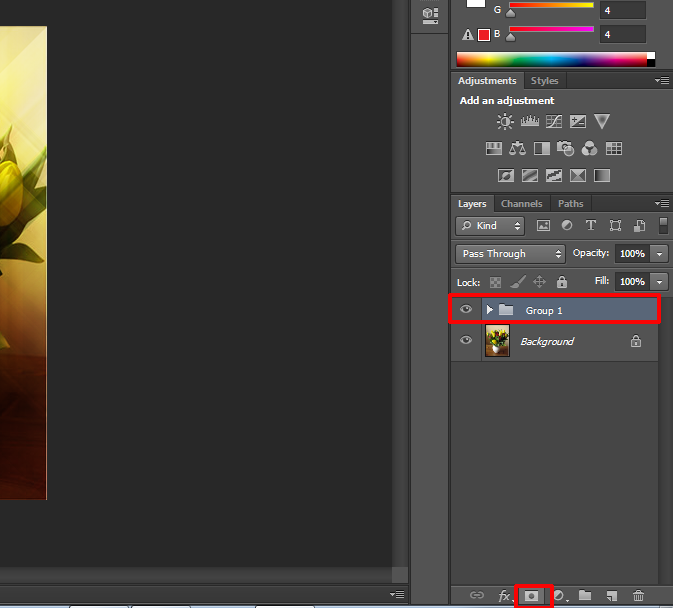The height and width of the screenshot is (608, 673).
Task: Add a Color Lookup adjustment
Action: 614,149
